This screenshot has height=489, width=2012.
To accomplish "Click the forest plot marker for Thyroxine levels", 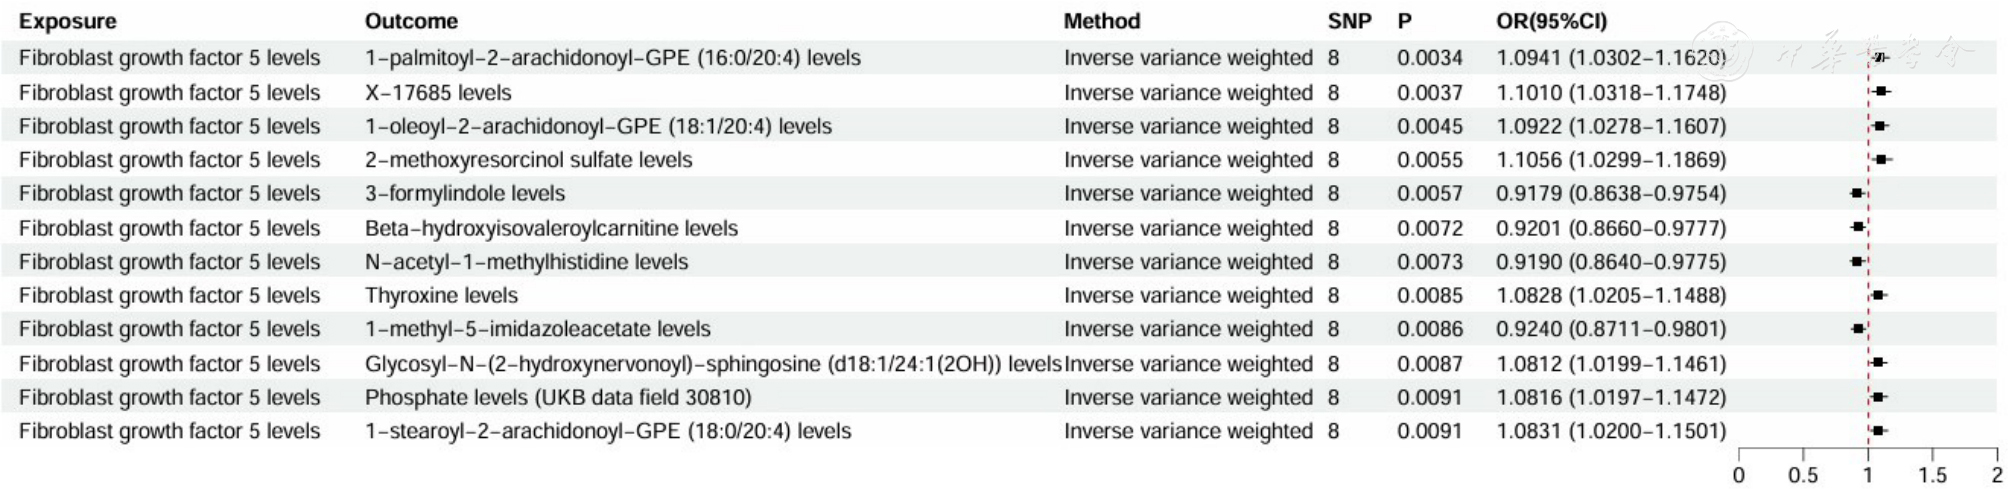I will pyautogui.click(x=1878, y=295).
